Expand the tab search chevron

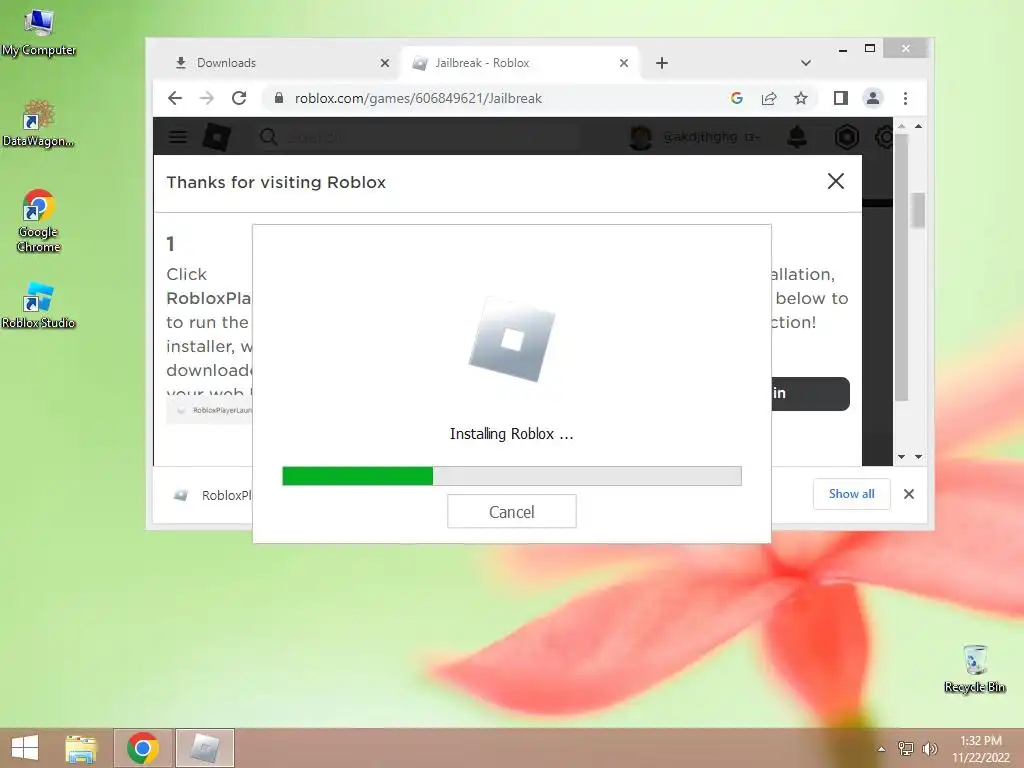(x=806, y=63)
